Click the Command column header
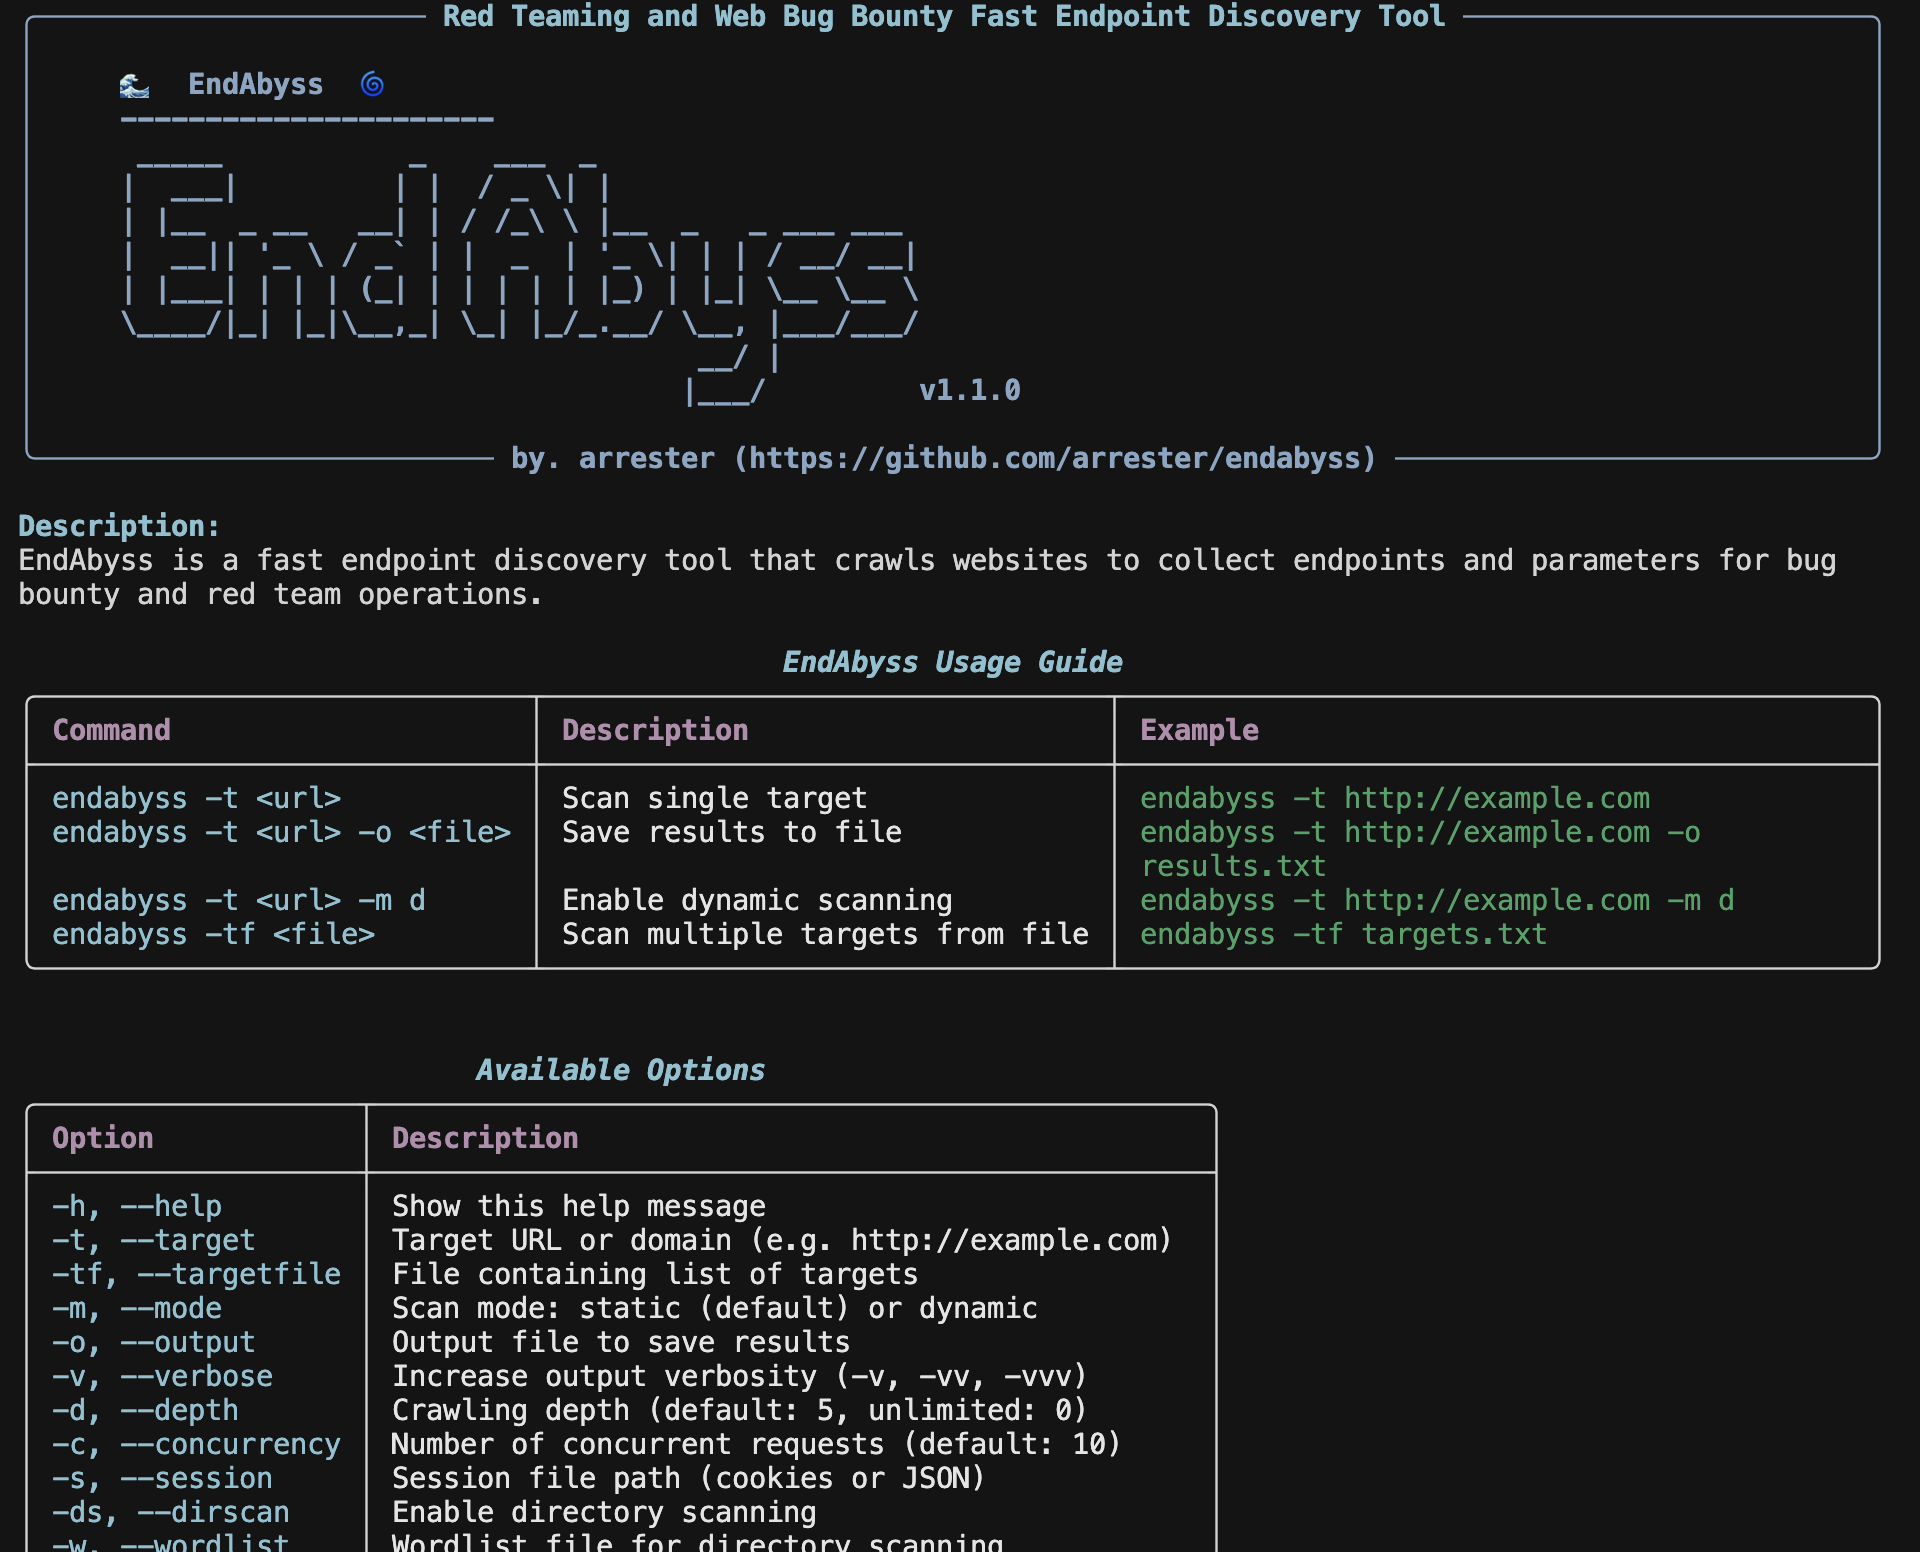The image size is (1920, 1552). pyautogui.click(x=111, y=730)
